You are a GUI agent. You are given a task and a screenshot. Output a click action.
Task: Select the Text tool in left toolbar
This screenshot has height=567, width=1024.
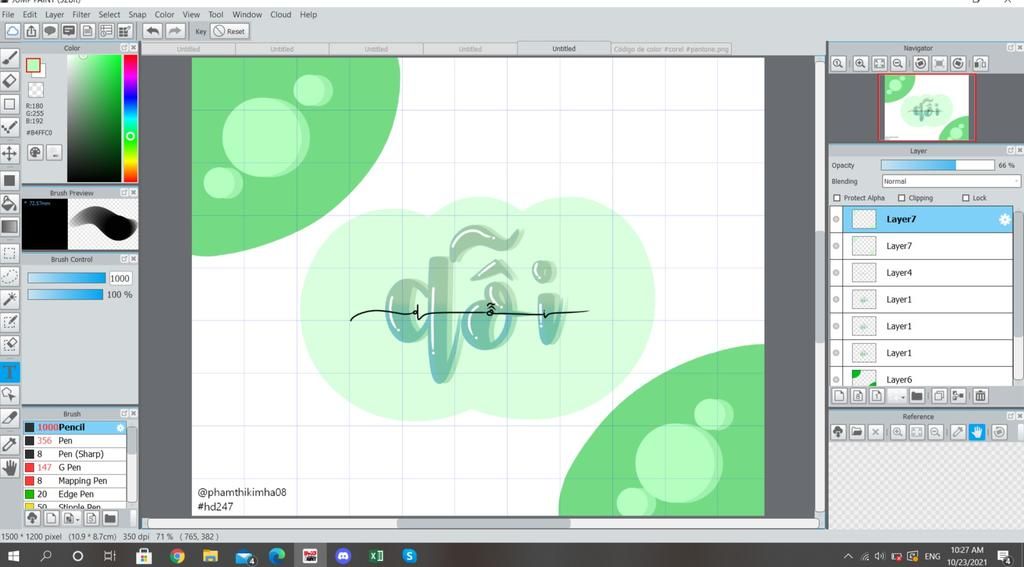[9, 372]
